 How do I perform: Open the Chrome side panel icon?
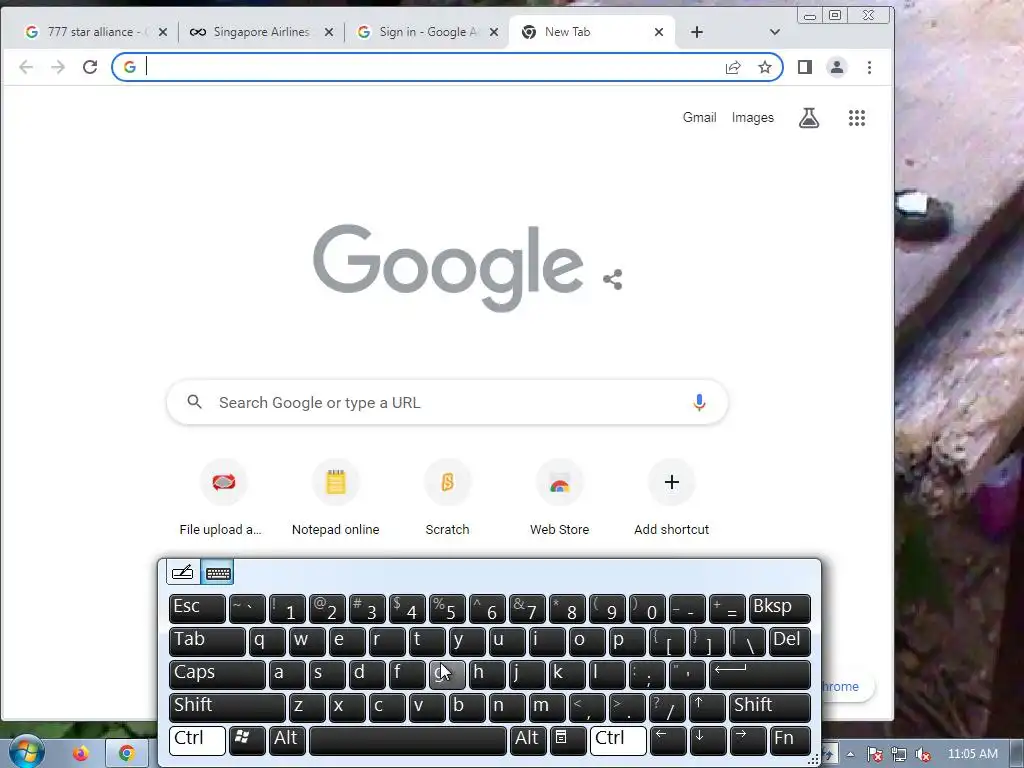point(805,67)
